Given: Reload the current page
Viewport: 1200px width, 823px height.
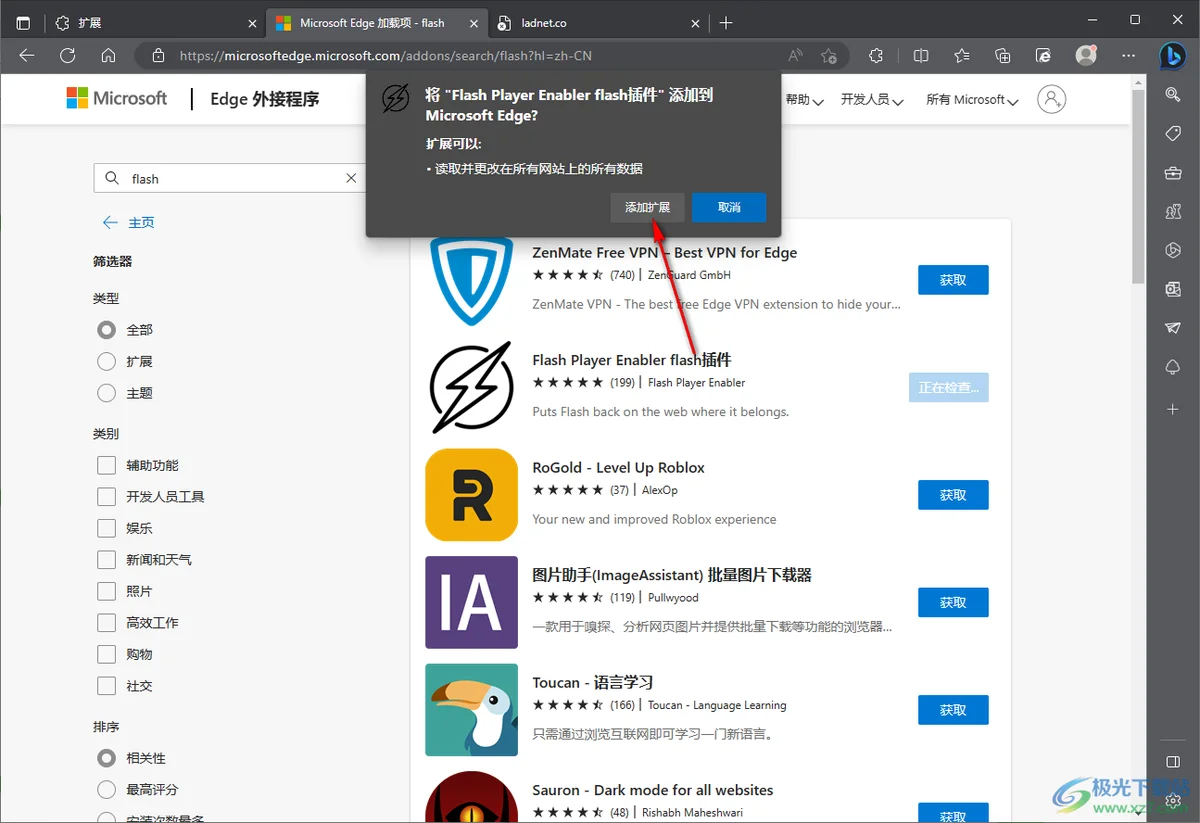Looking at the screenshot, I should [x=67, y=56].
